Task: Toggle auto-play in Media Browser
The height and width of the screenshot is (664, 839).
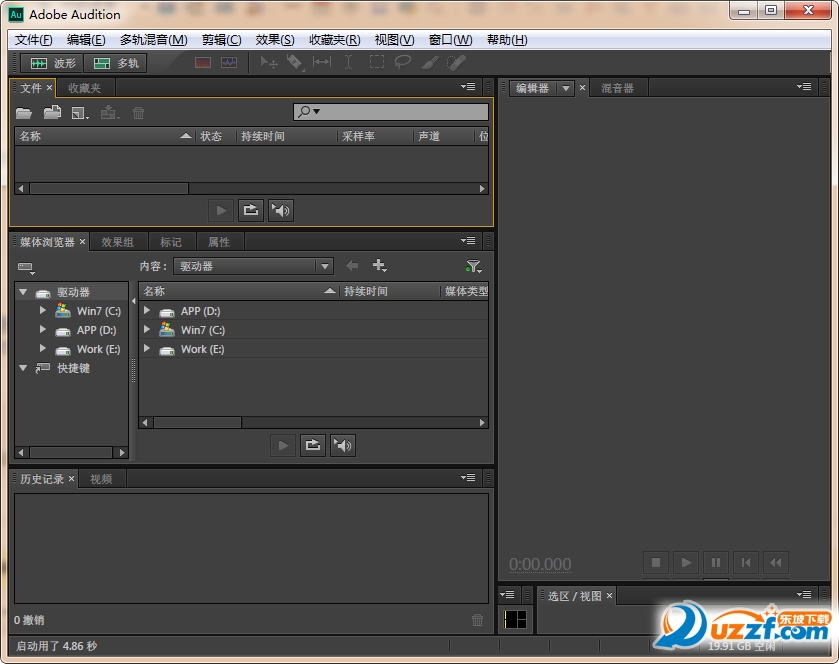Action: 343,445
